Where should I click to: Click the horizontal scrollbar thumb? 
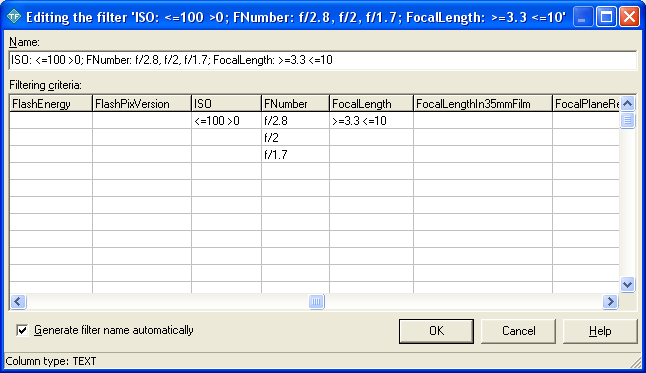point(316,302)
